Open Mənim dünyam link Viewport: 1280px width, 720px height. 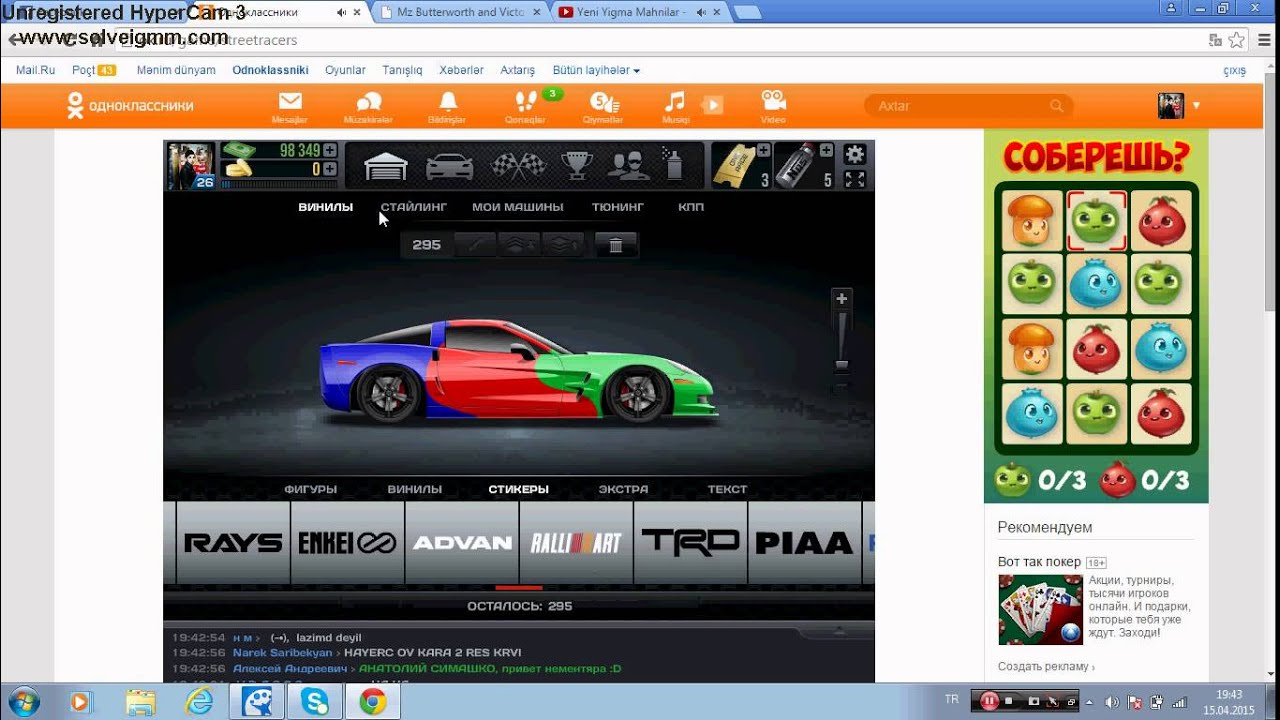(176, 70)
